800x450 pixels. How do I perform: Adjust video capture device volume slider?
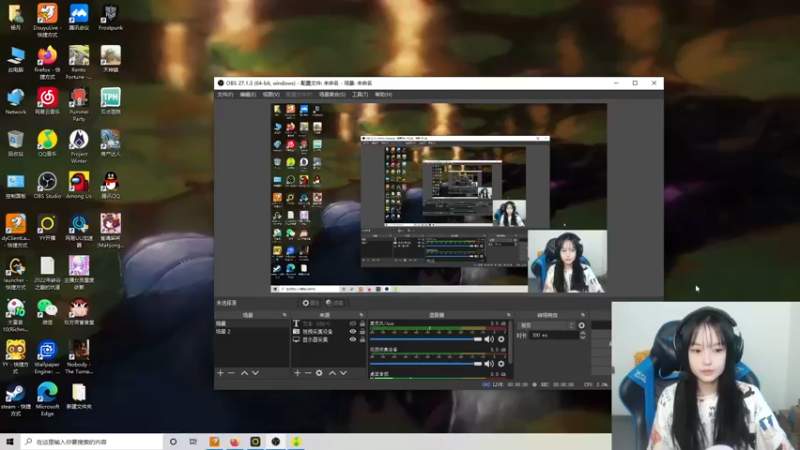(426, 364)
